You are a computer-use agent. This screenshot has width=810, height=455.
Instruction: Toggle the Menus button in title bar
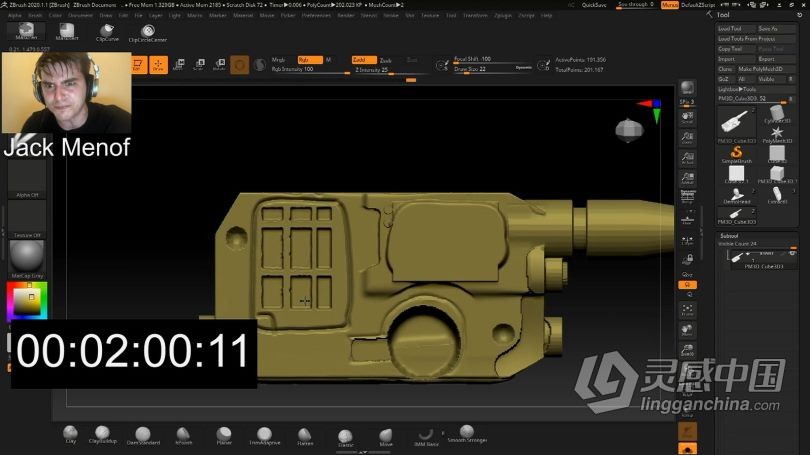click(669, 5)
